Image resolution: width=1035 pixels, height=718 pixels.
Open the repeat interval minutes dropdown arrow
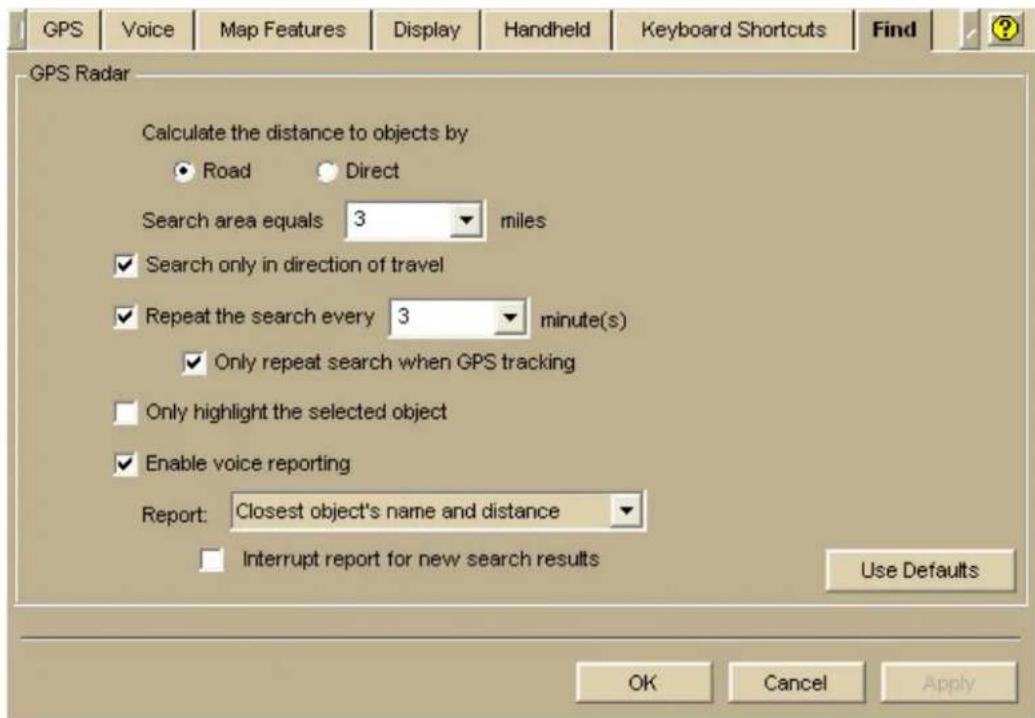510,317
